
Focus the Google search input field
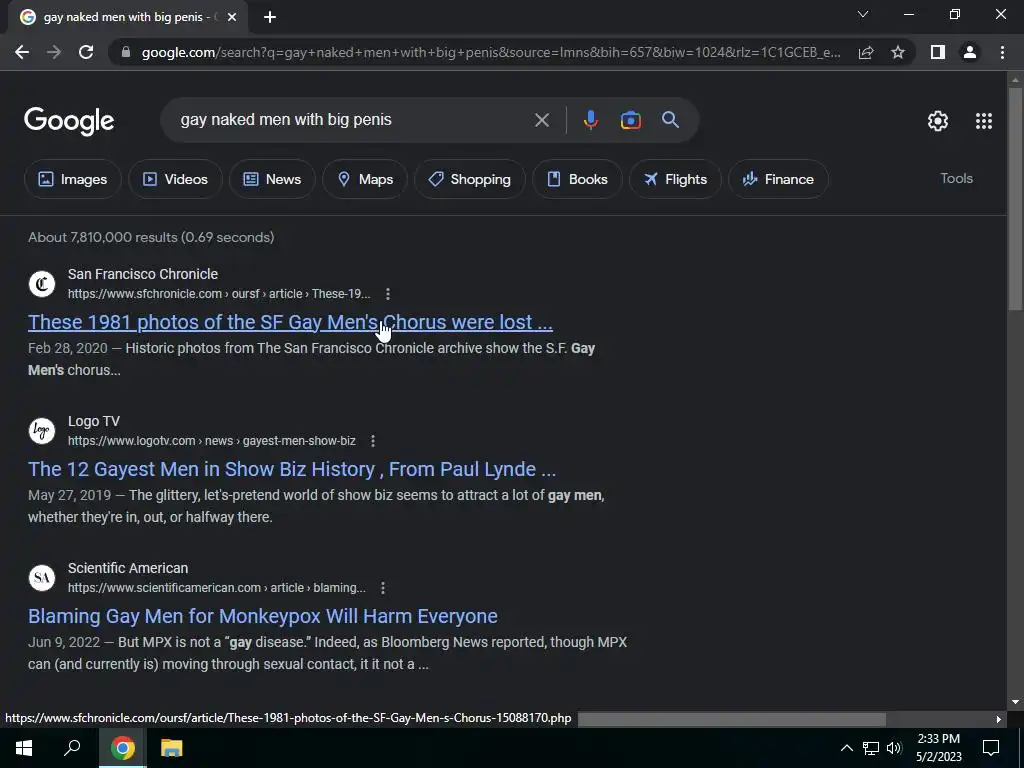(x=353, y=120)
